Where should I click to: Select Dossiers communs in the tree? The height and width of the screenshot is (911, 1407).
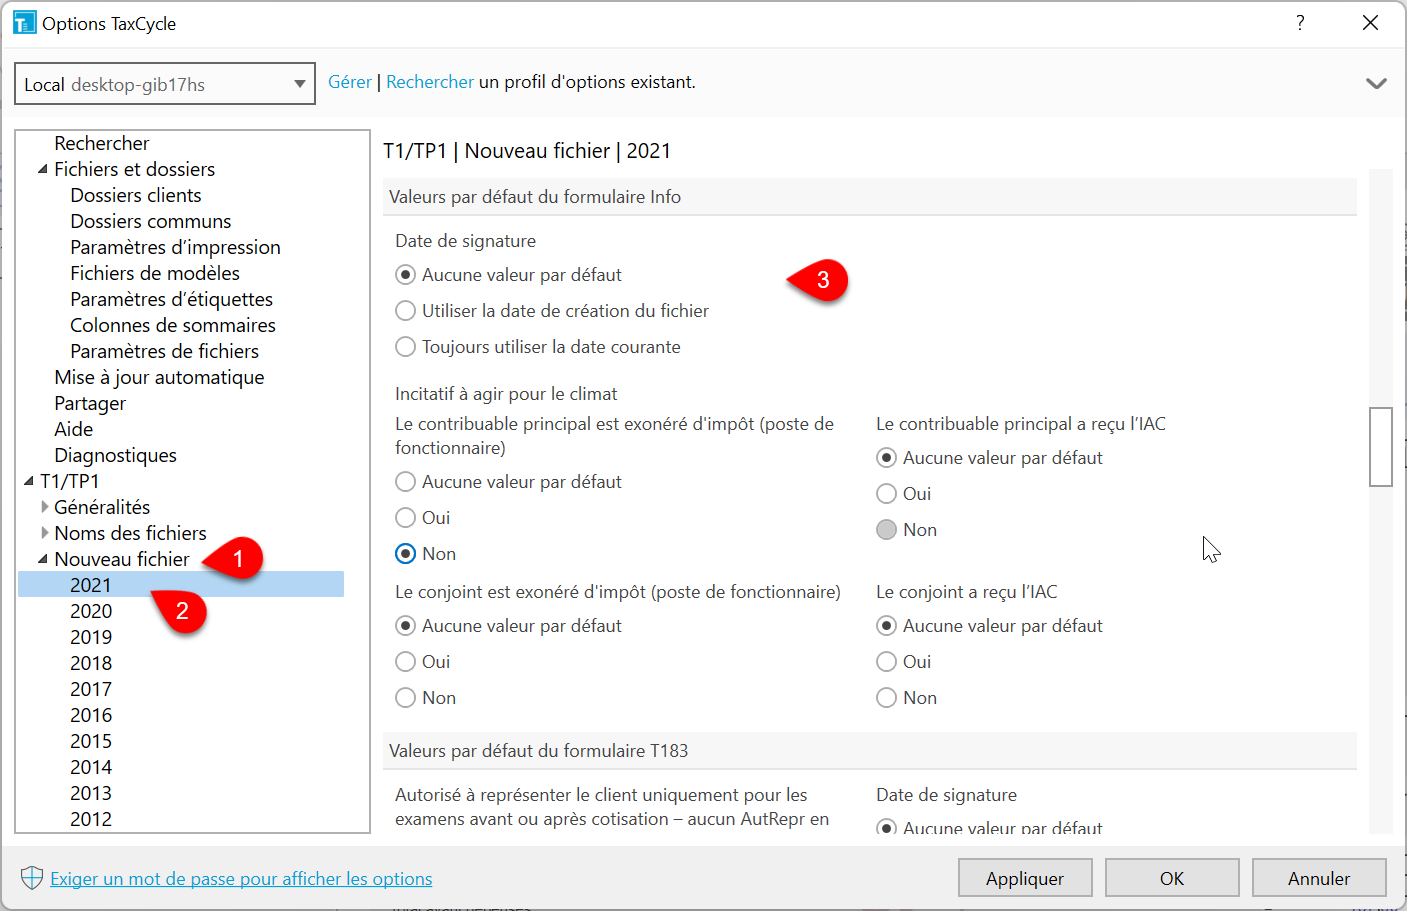151,221
